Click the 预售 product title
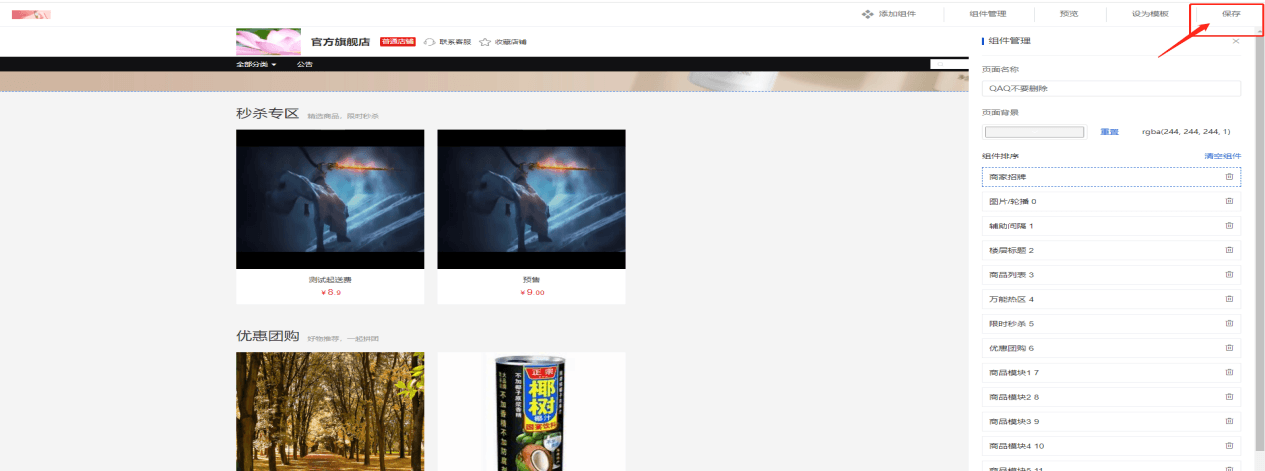The height and width of the screenshot is (471, 1265). pyautogui.click(x=531, y=279)
